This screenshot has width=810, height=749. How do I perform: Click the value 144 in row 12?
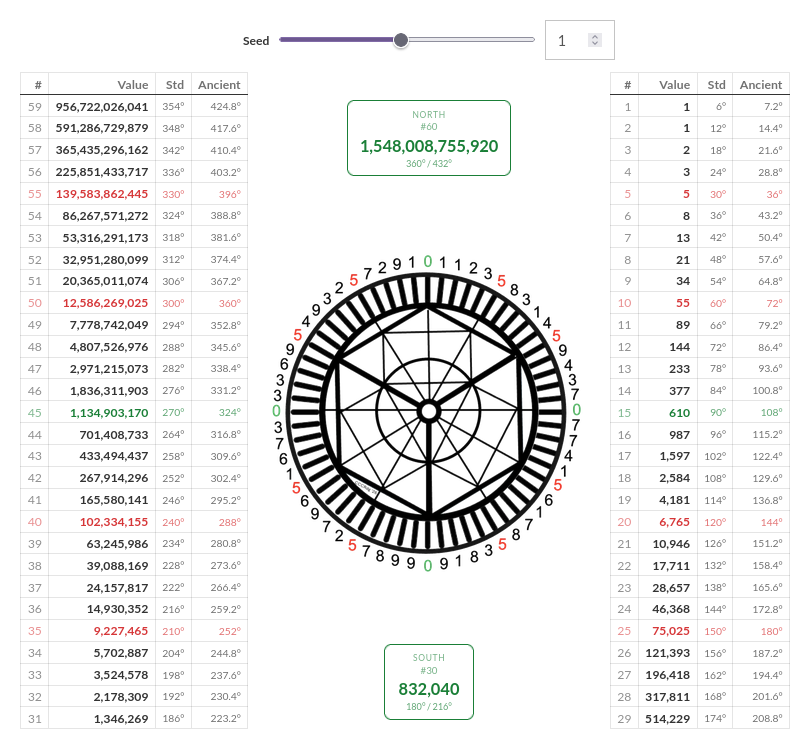click(x=680, y=347)
